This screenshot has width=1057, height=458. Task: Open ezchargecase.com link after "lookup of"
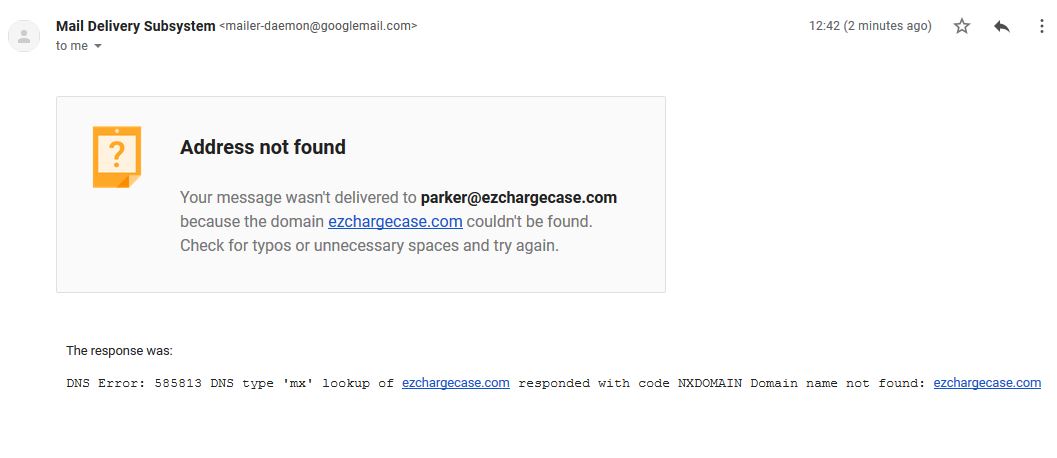pyautogui.click(x=456, y=383)
